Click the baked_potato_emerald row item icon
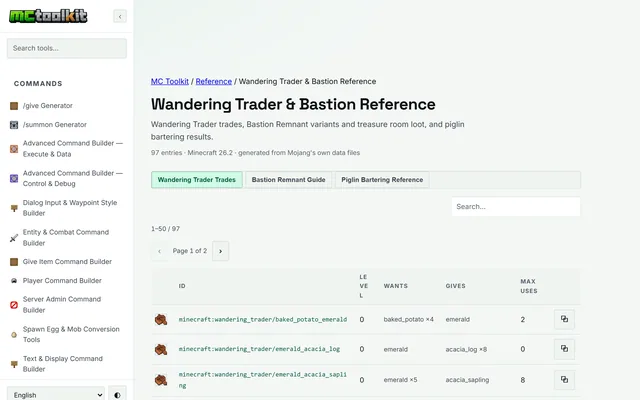Viewport: 640px width, 400px height. (161, 320)
